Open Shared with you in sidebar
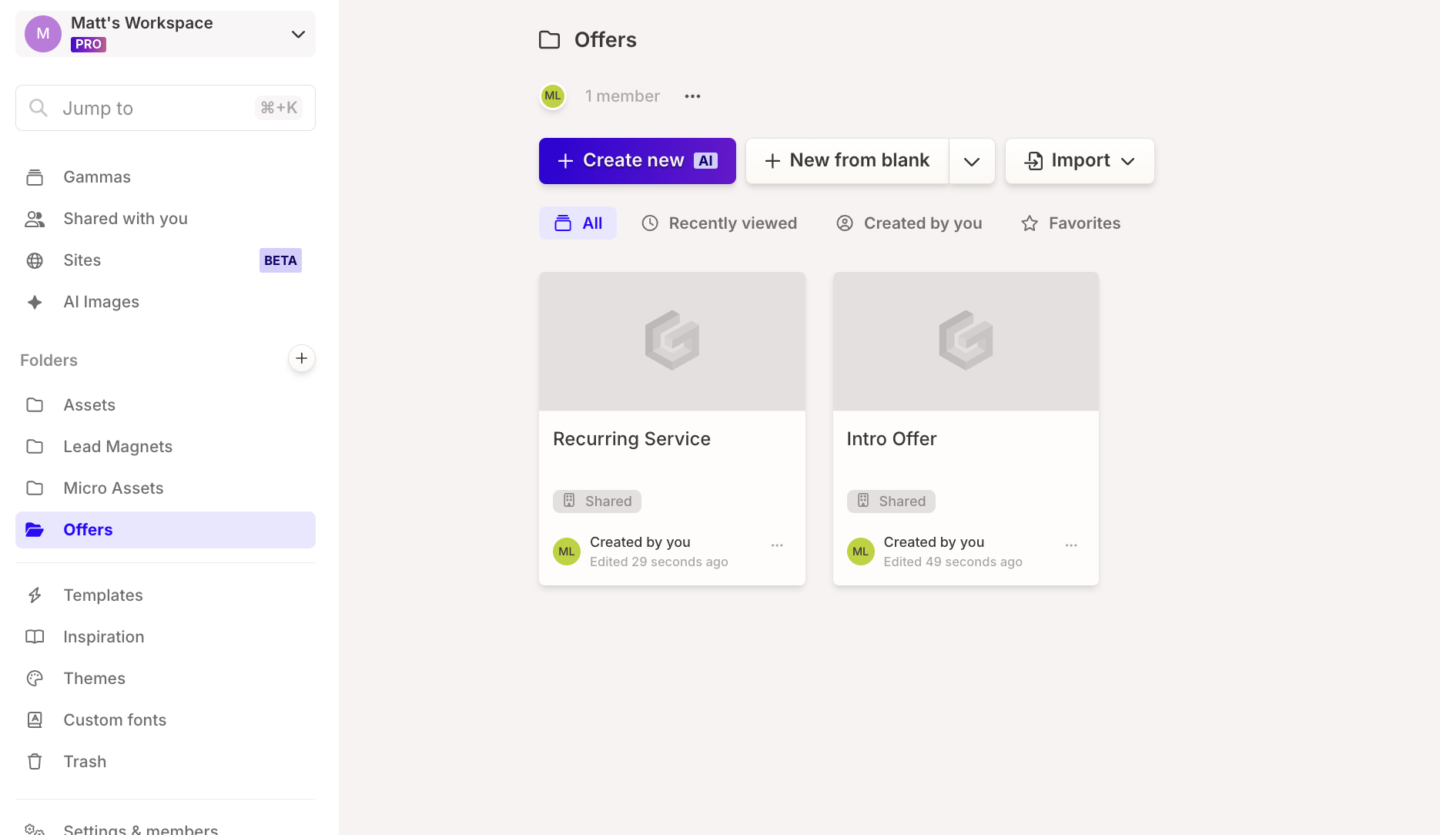The height and width of the screenshot is (835, 1440). (x=165, y=219)
